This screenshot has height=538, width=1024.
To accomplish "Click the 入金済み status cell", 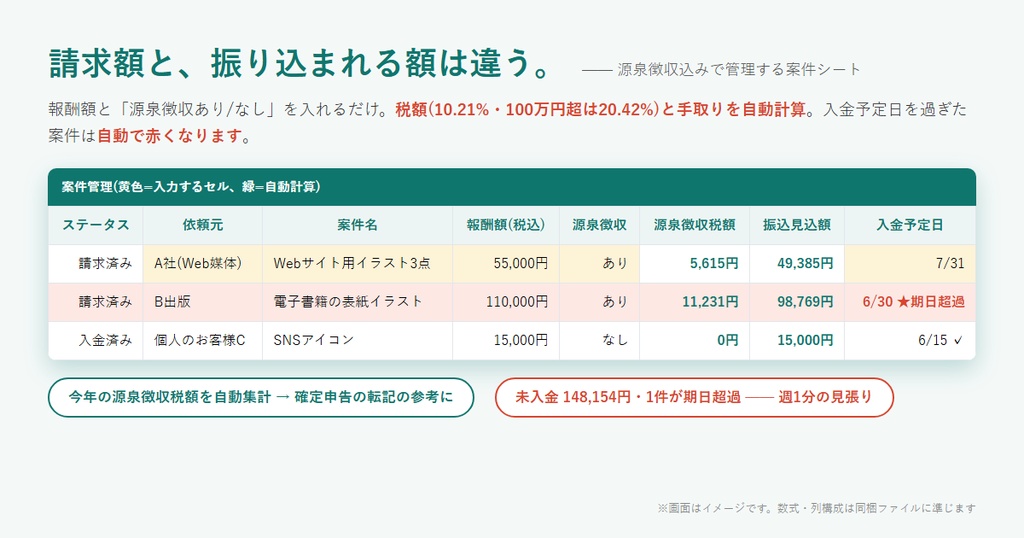I will click(x=95, y=340).
